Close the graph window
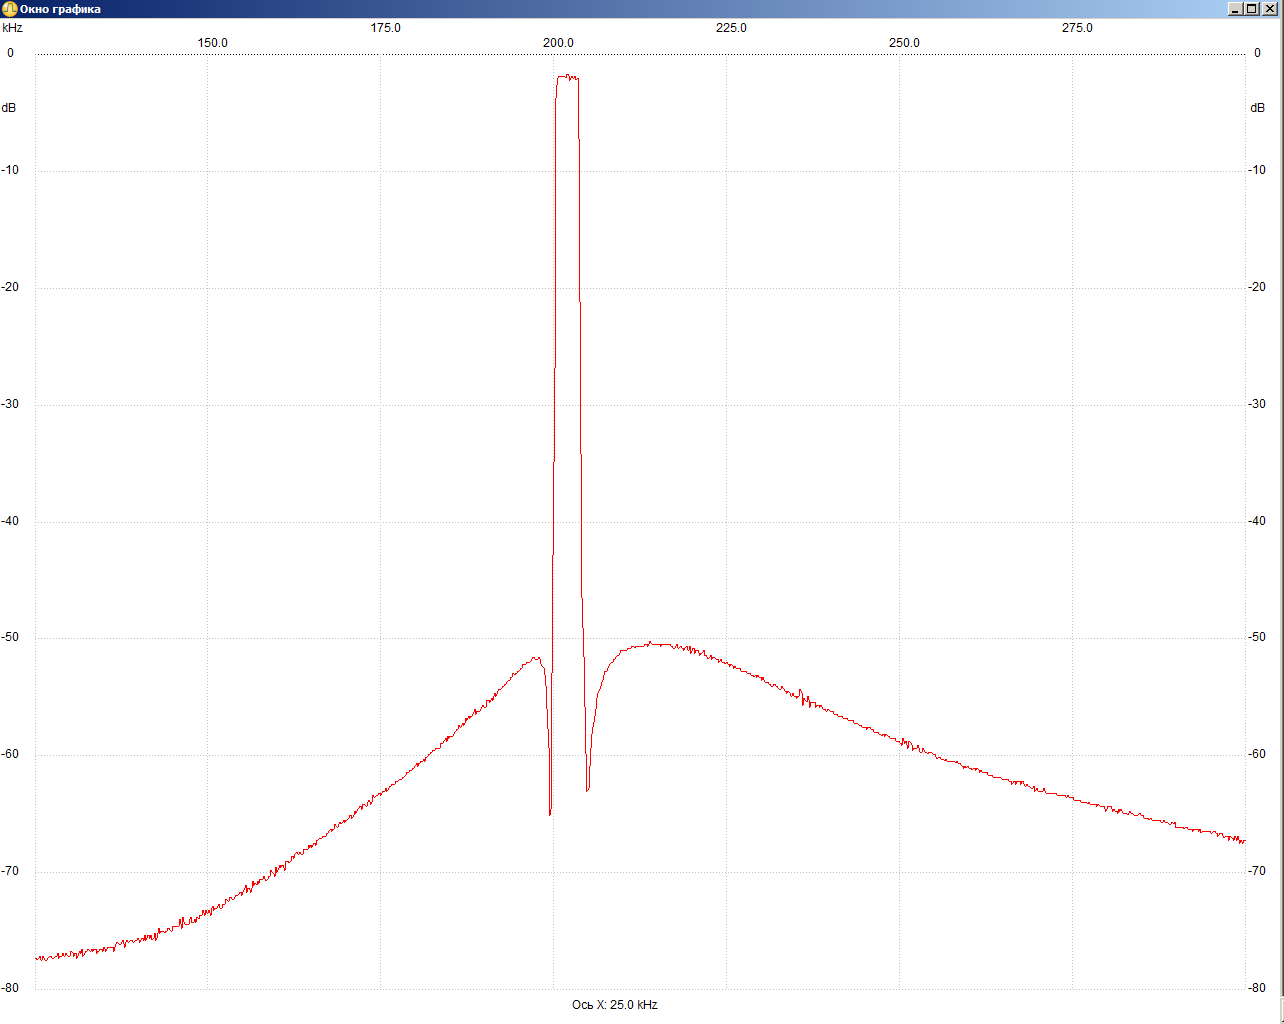The image size is (1284, 1024). point(1271,9)
